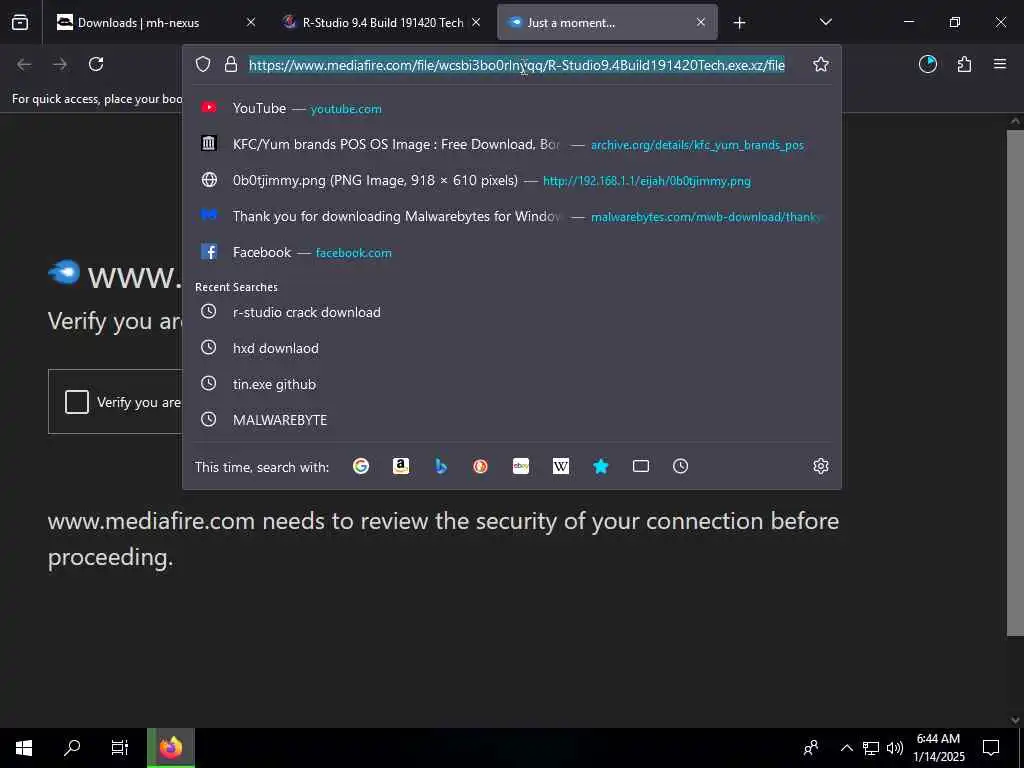Go back to the previous page
This screenshot has height=768, width=1024.
pyautogui.click(x=24, y=64)
